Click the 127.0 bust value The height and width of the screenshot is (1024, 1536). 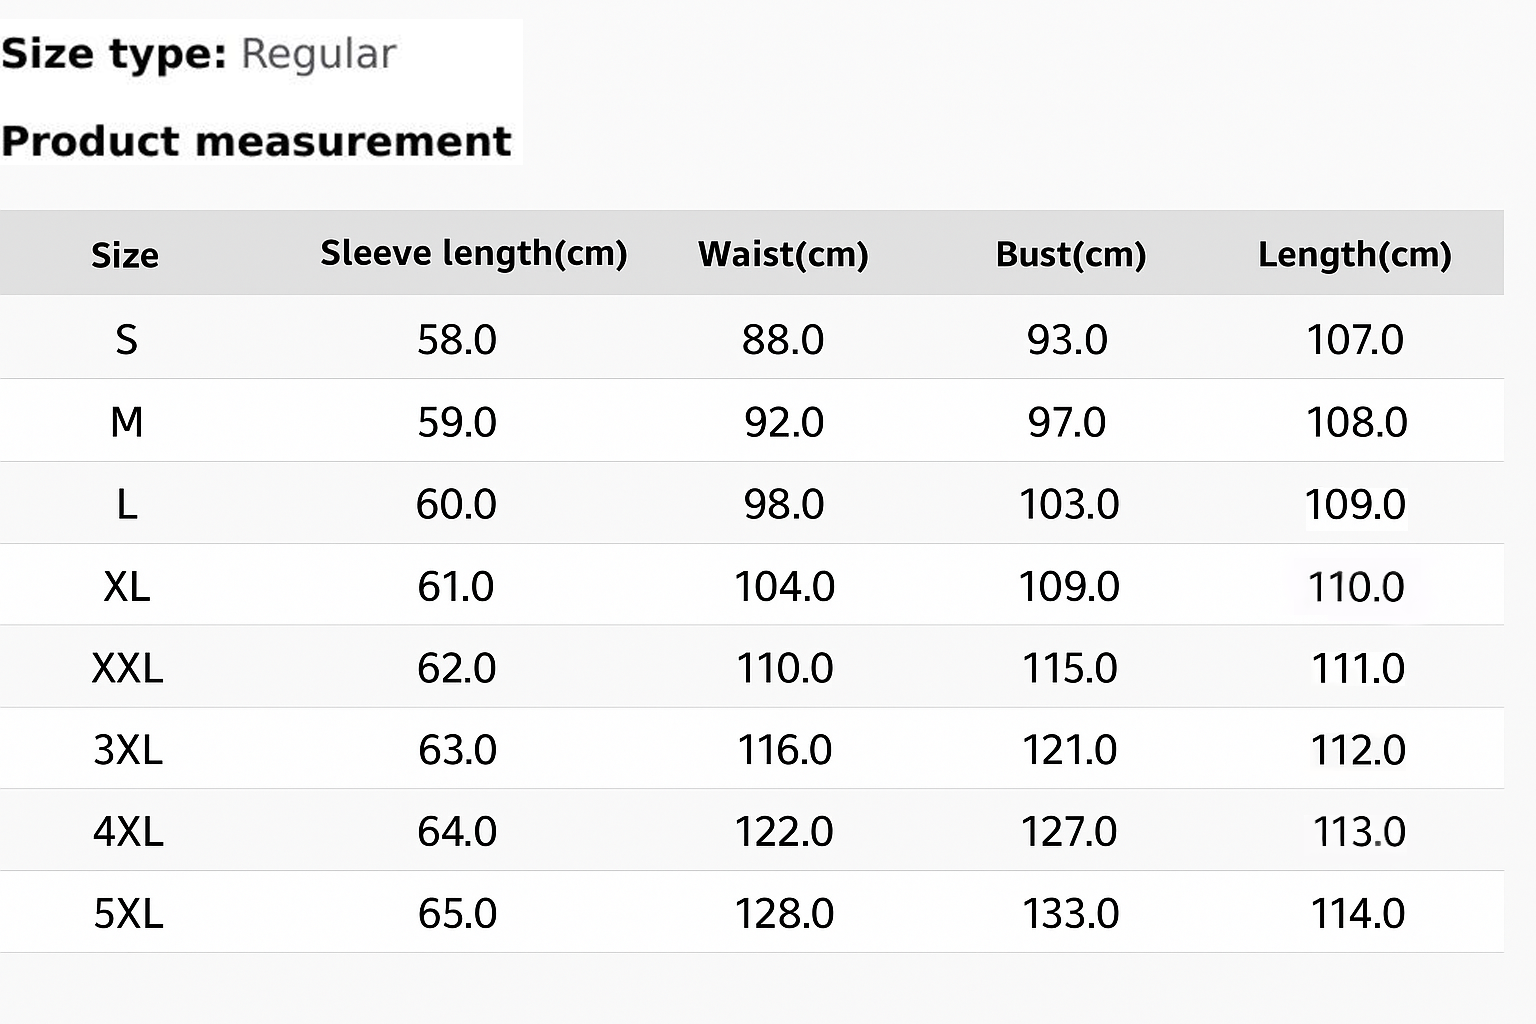tap(1069, 832)
